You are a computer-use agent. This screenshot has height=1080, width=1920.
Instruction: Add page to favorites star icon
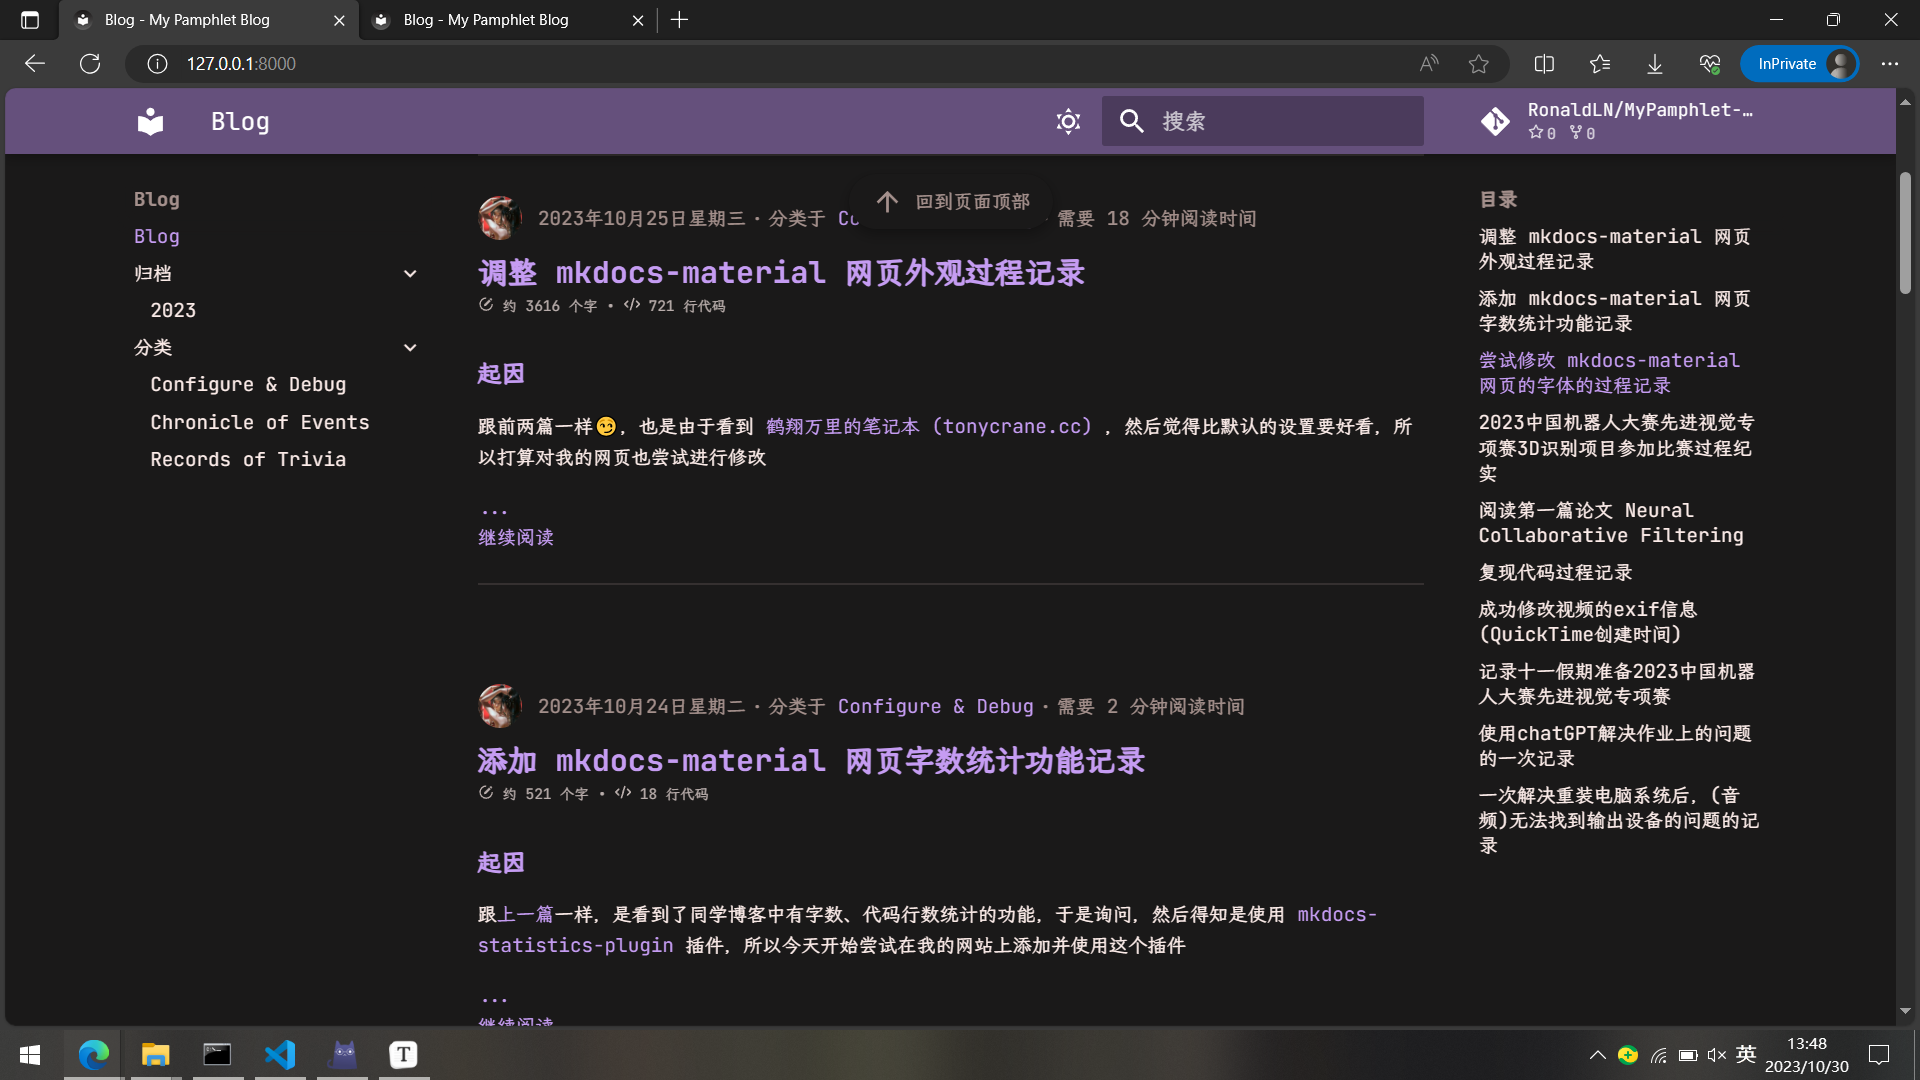(x=1479, y=64)
